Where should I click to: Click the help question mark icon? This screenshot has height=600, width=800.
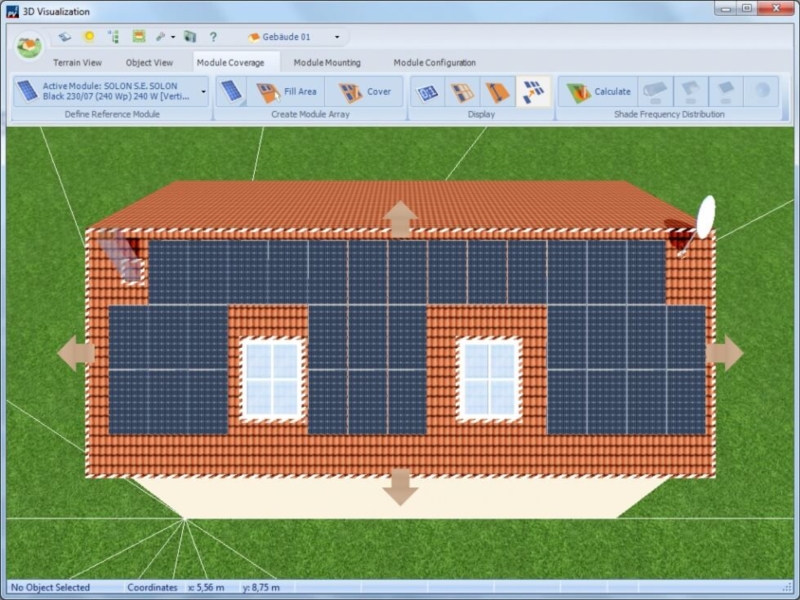[213, 37]
